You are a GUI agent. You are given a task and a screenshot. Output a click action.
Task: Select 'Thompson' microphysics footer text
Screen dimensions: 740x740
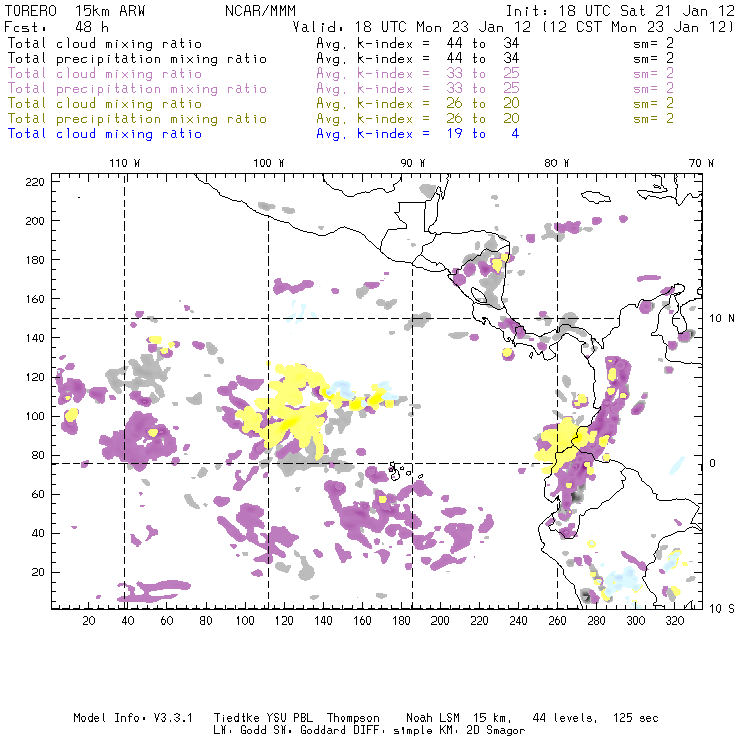[x=353, y=718]
